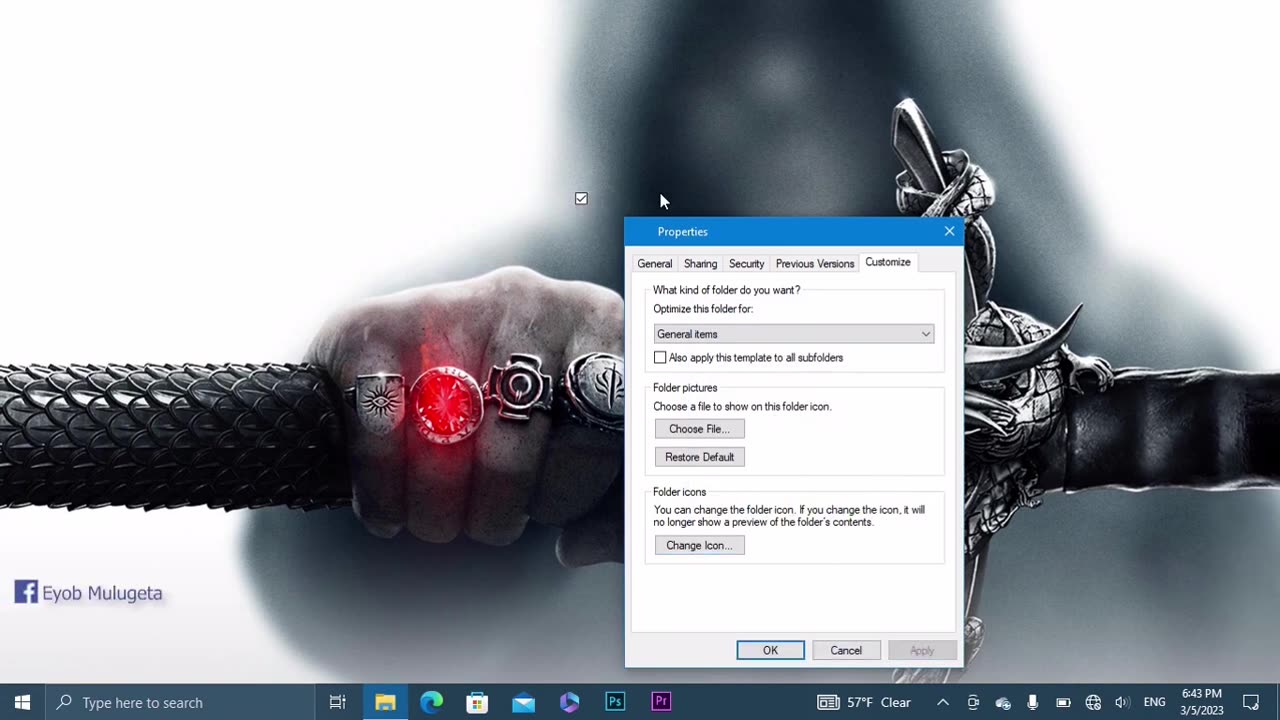The height and width of the screenshot is (720, 1280).
Task: Click the Choose File... button
Action: click(x=700, y=429)
